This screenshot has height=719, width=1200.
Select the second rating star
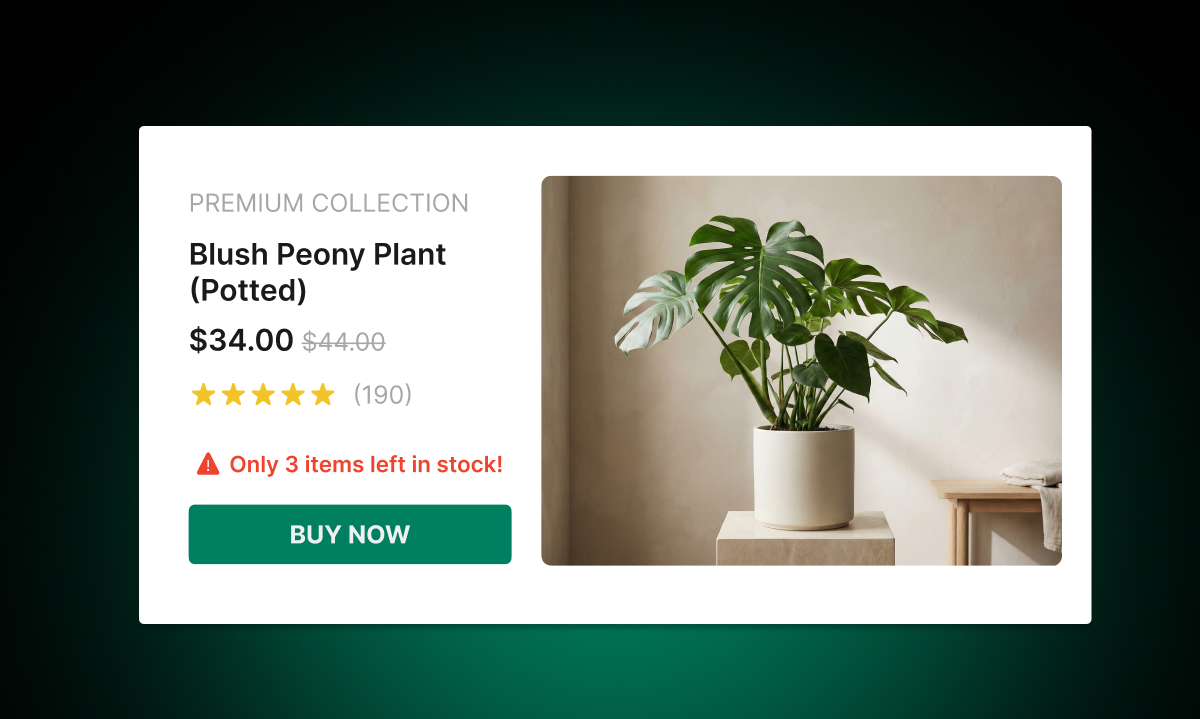point(232,394)
